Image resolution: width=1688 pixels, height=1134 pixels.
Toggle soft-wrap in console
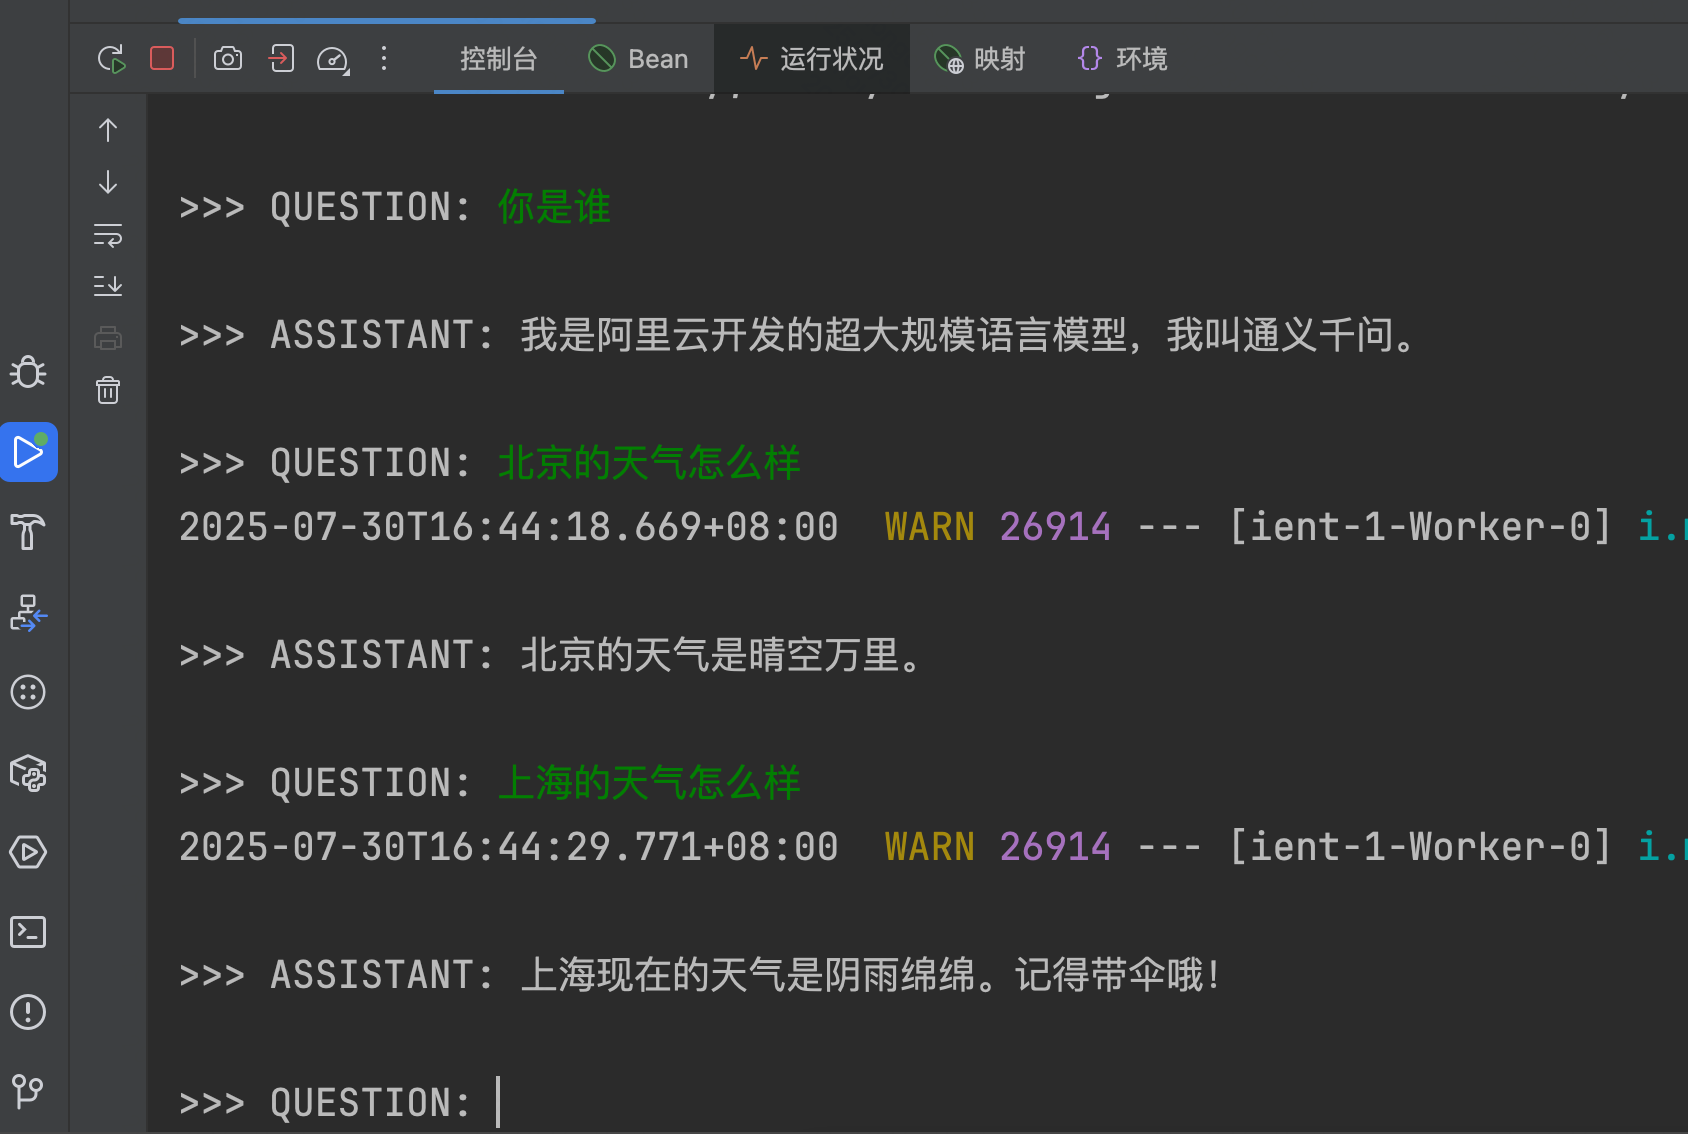click(x=108, y=234)
